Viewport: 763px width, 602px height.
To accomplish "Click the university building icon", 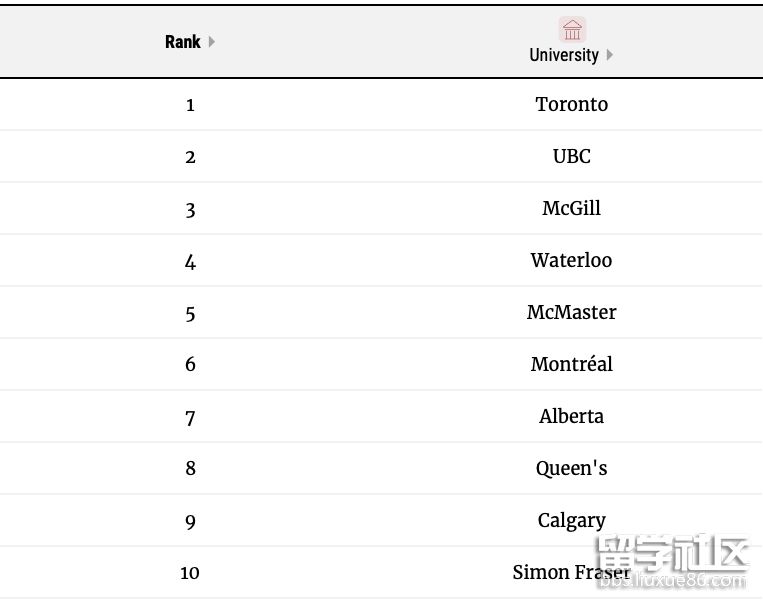I will [x=572, y=30].
